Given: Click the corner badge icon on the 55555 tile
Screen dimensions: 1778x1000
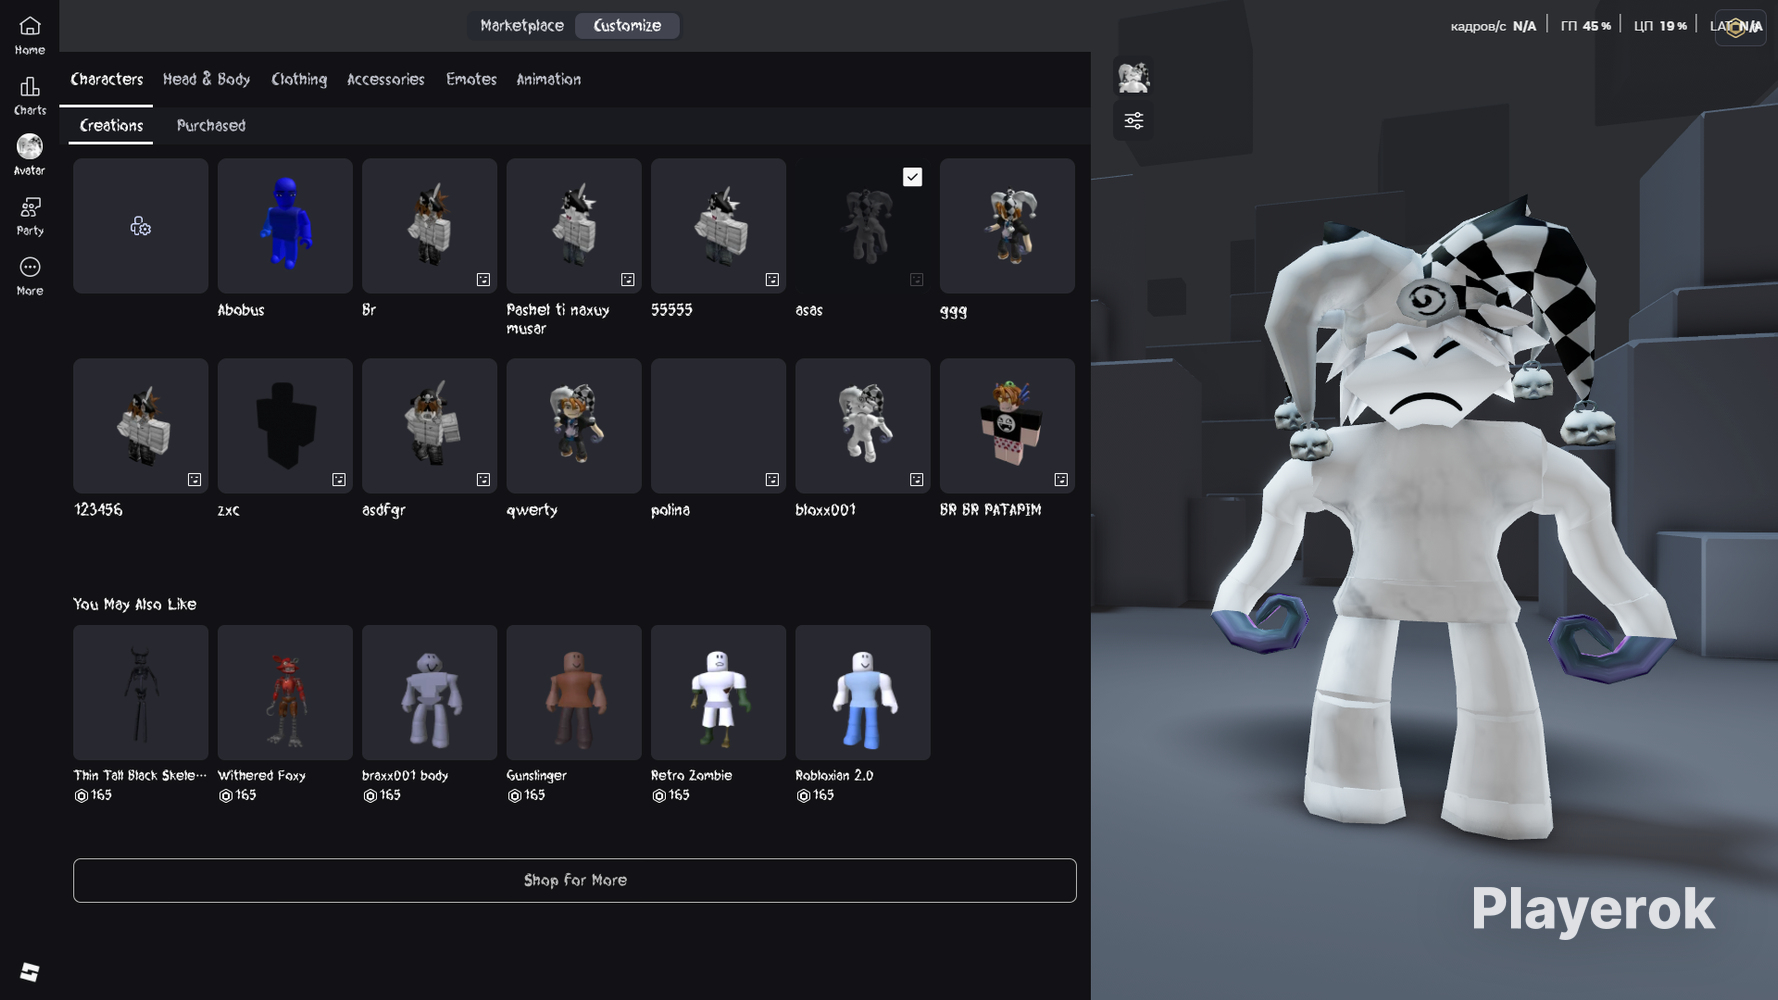Looking at the screenshot, I should click(772, 280).
